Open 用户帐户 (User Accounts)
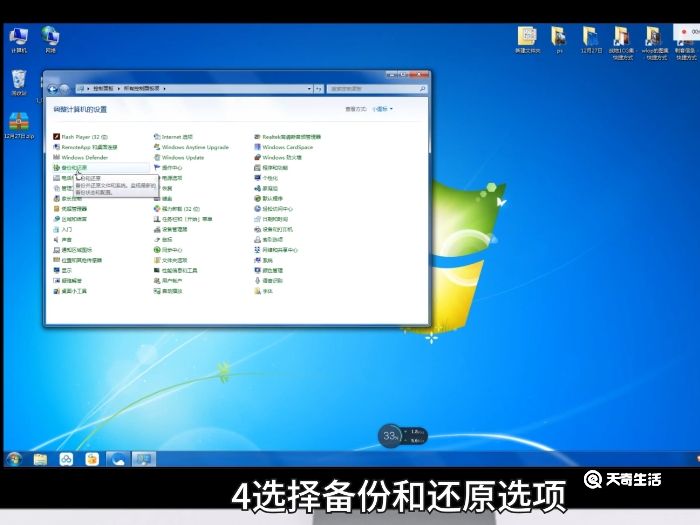700x525 pixels. 168,281
